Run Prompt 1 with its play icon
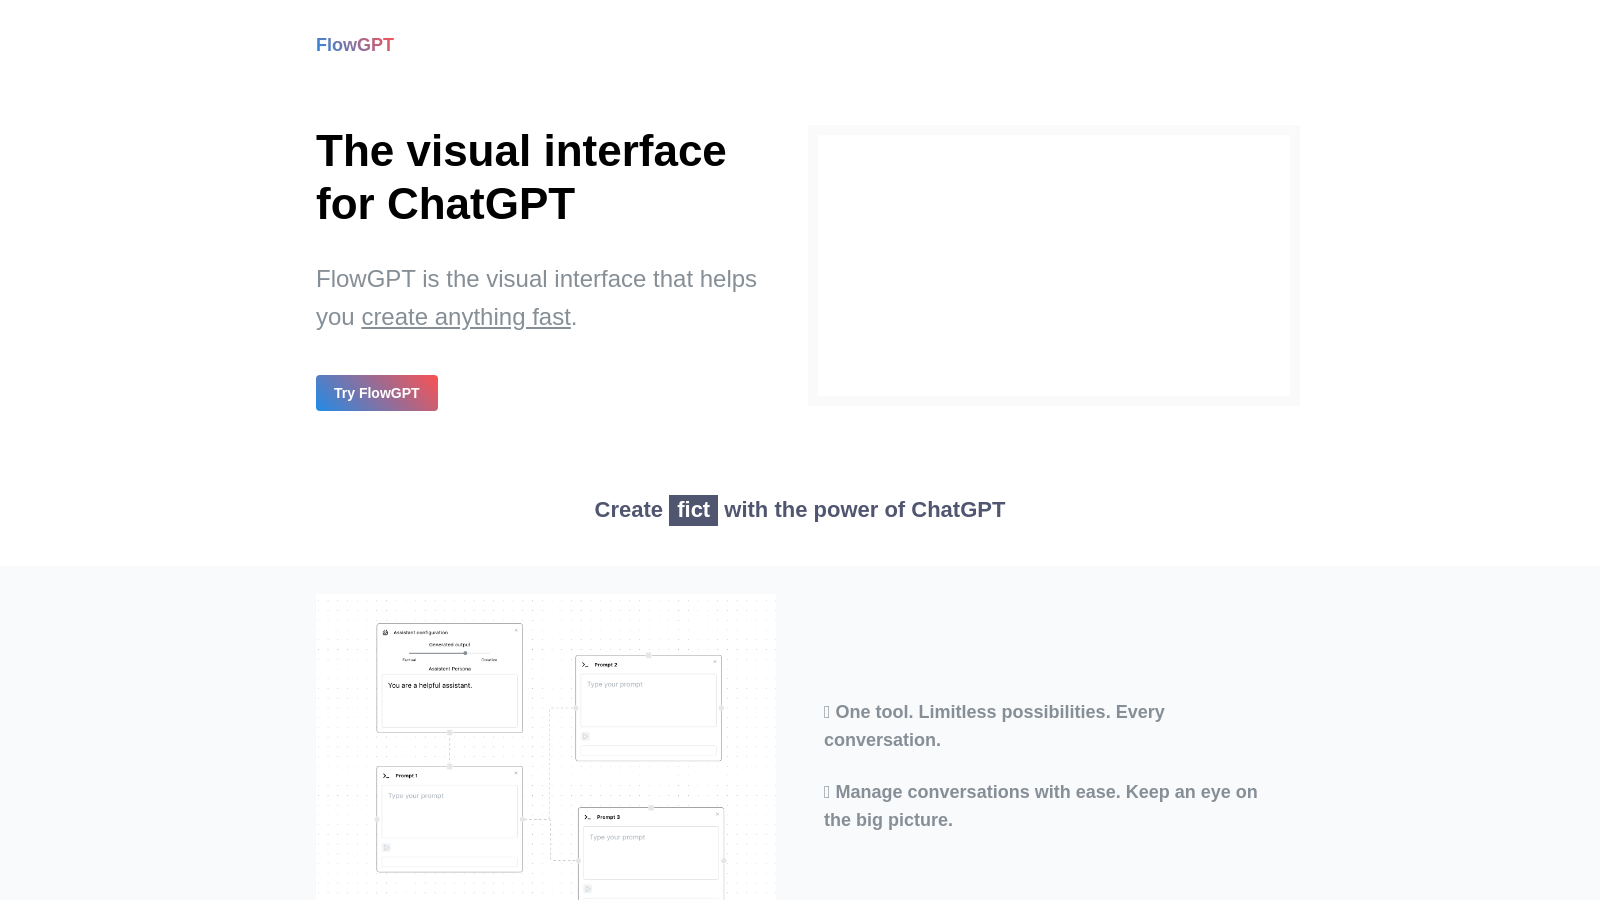The height and width of the screenshot is (900, 1600). coord(386,847)
